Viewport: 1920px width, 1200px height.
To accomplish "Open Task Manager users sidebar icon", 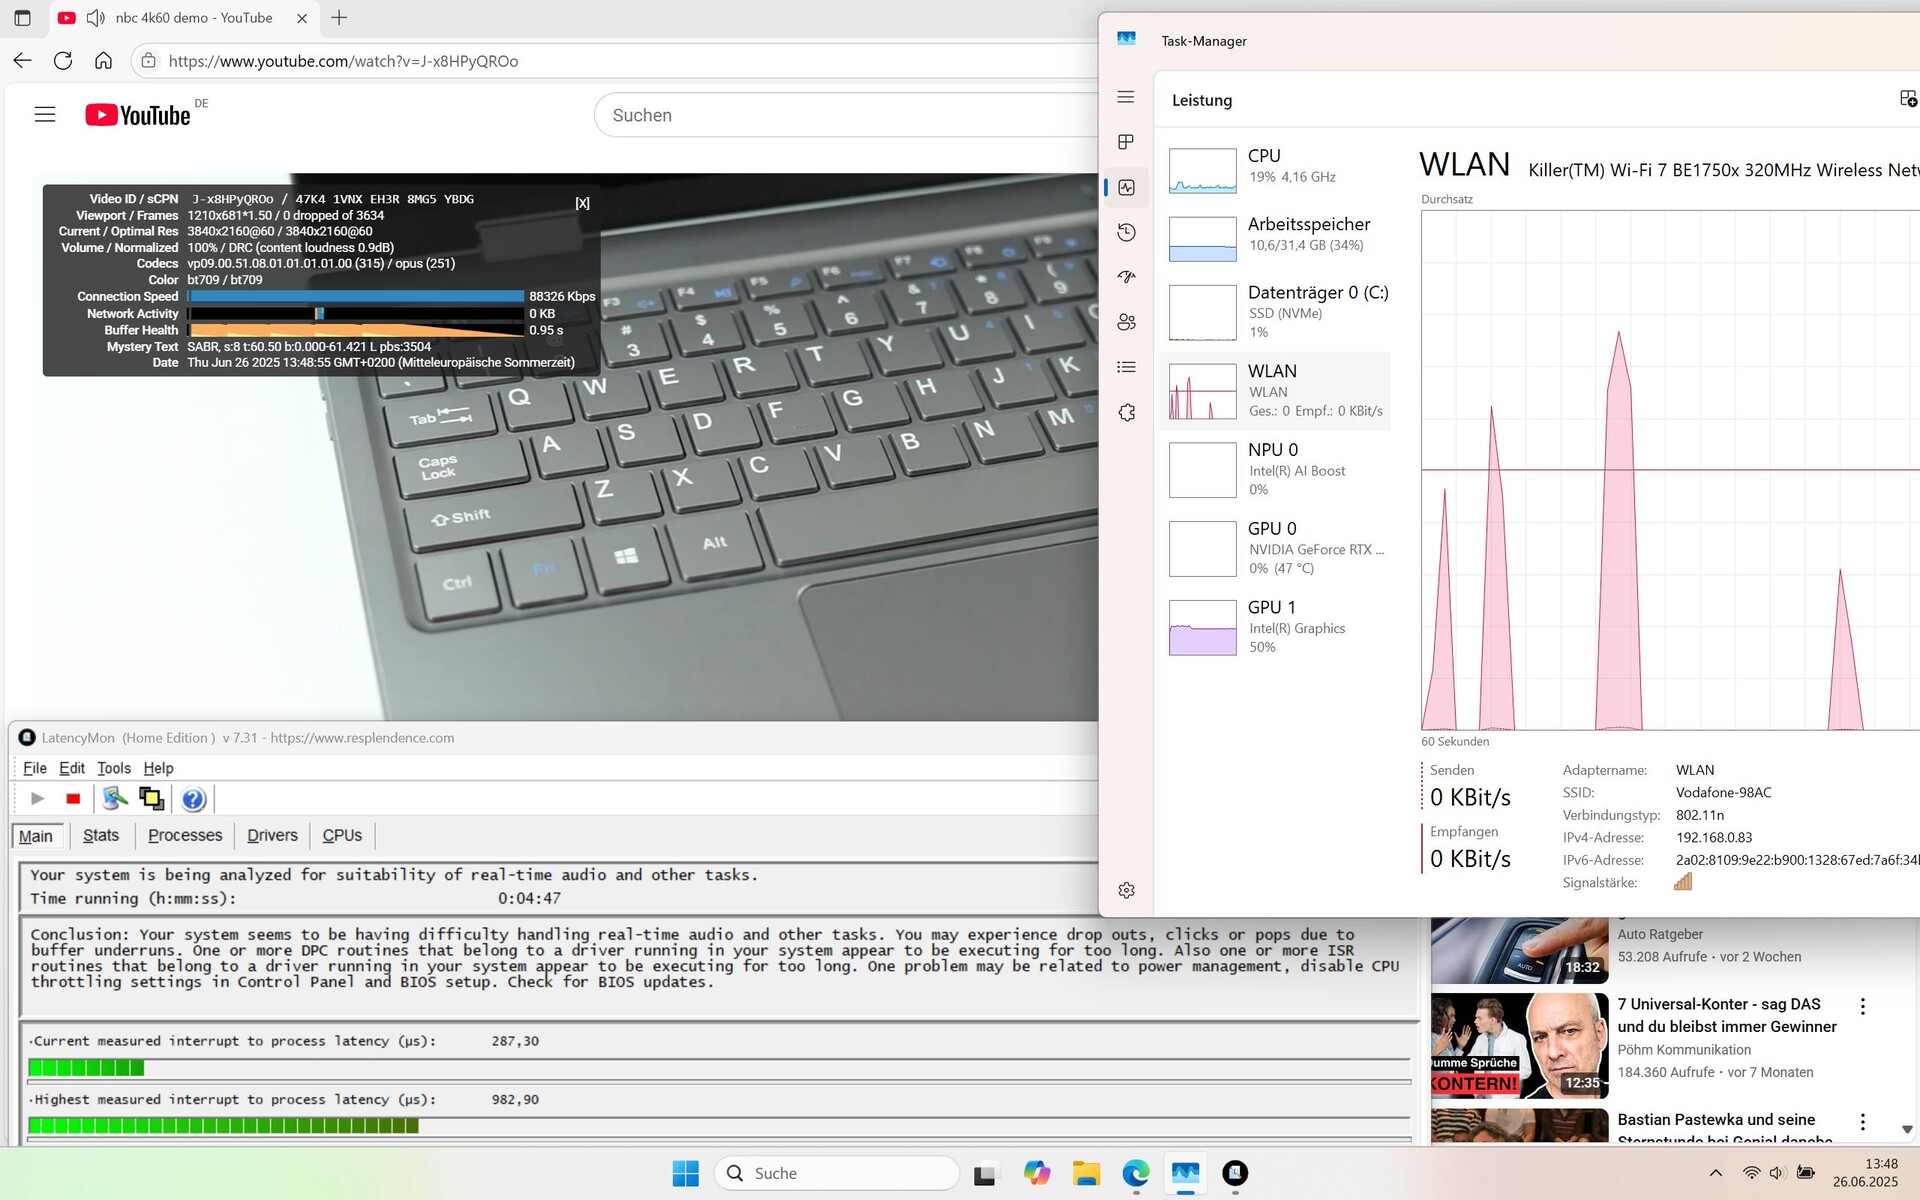I will (x=1126, y=322).
